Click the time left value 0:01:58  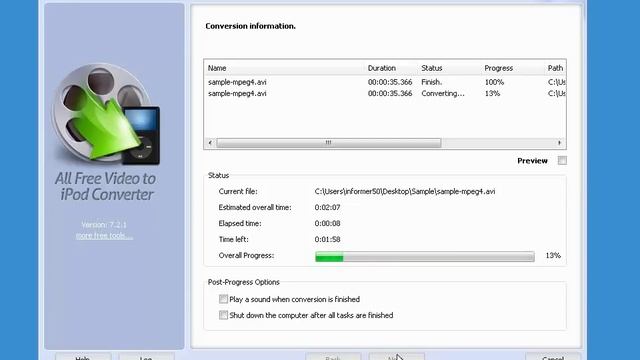327,239
